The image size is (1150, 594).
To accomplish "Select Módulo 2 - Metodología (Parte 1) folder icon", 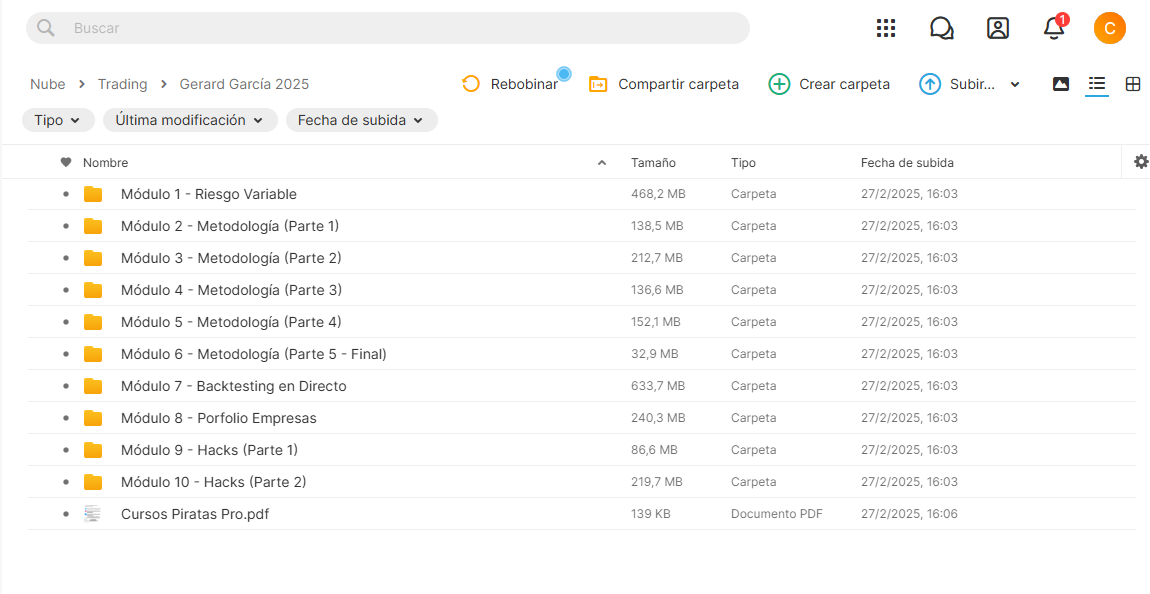I will click(93, 226).
